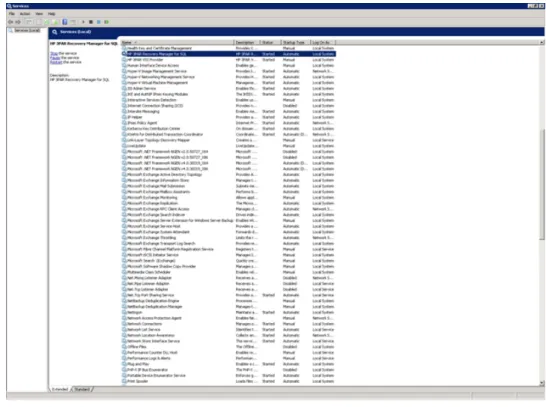Select Net.Tcp Port Sharing Service row

point(228,295)
